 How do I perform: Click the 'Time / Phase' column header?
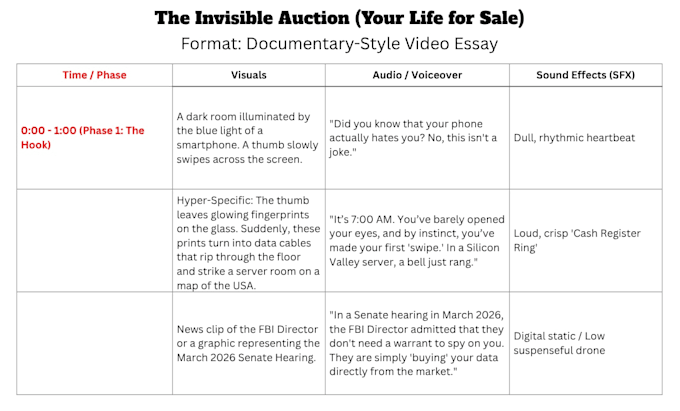coord(95,75)
